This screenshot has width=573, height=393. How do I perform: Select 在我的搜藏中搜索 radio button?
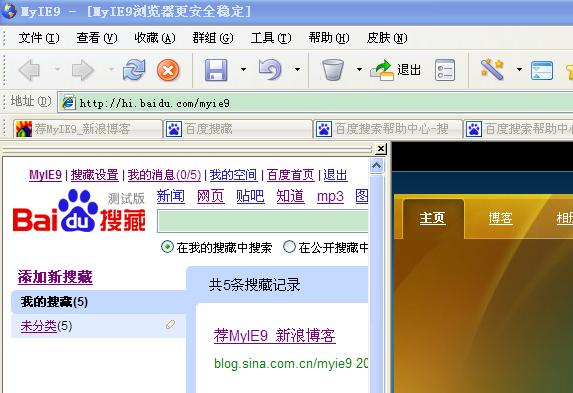167,247
